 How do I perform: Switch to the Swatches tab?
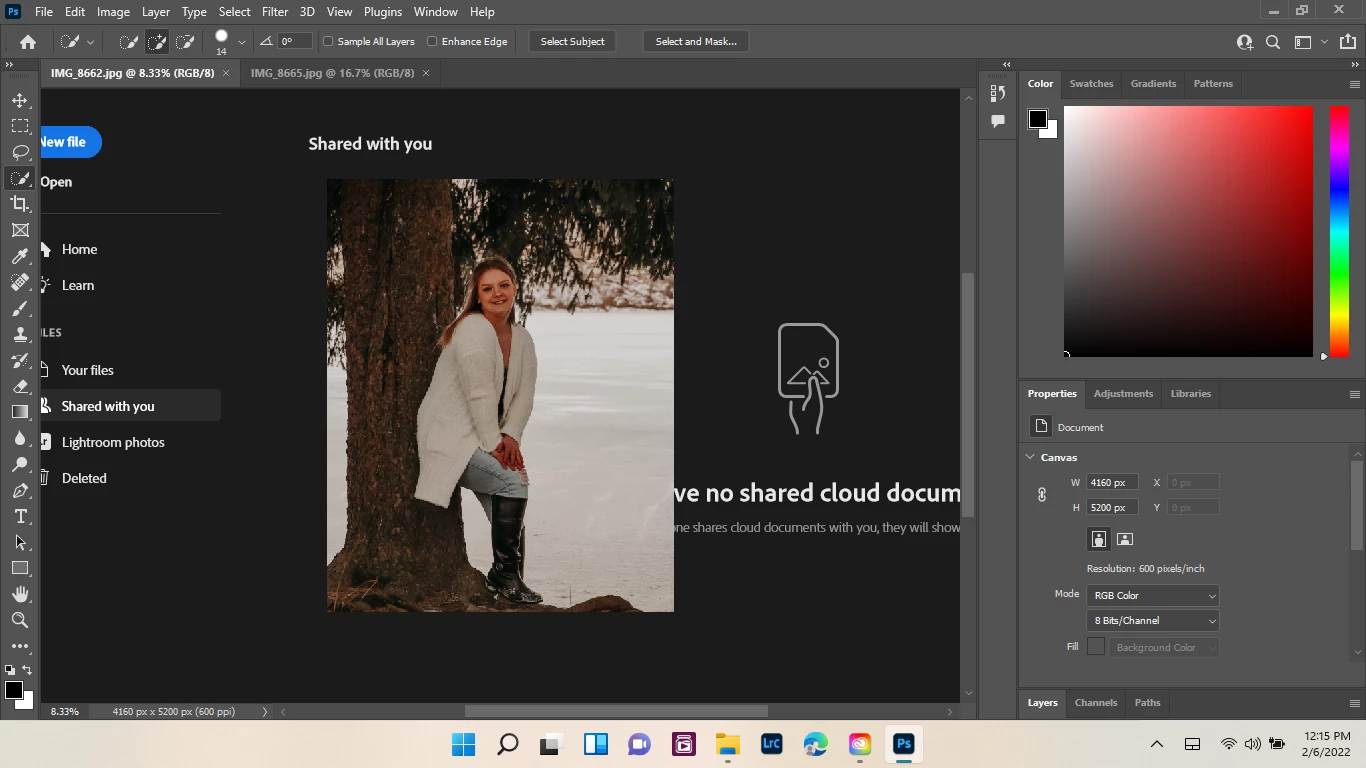(x=1091, y=84)
